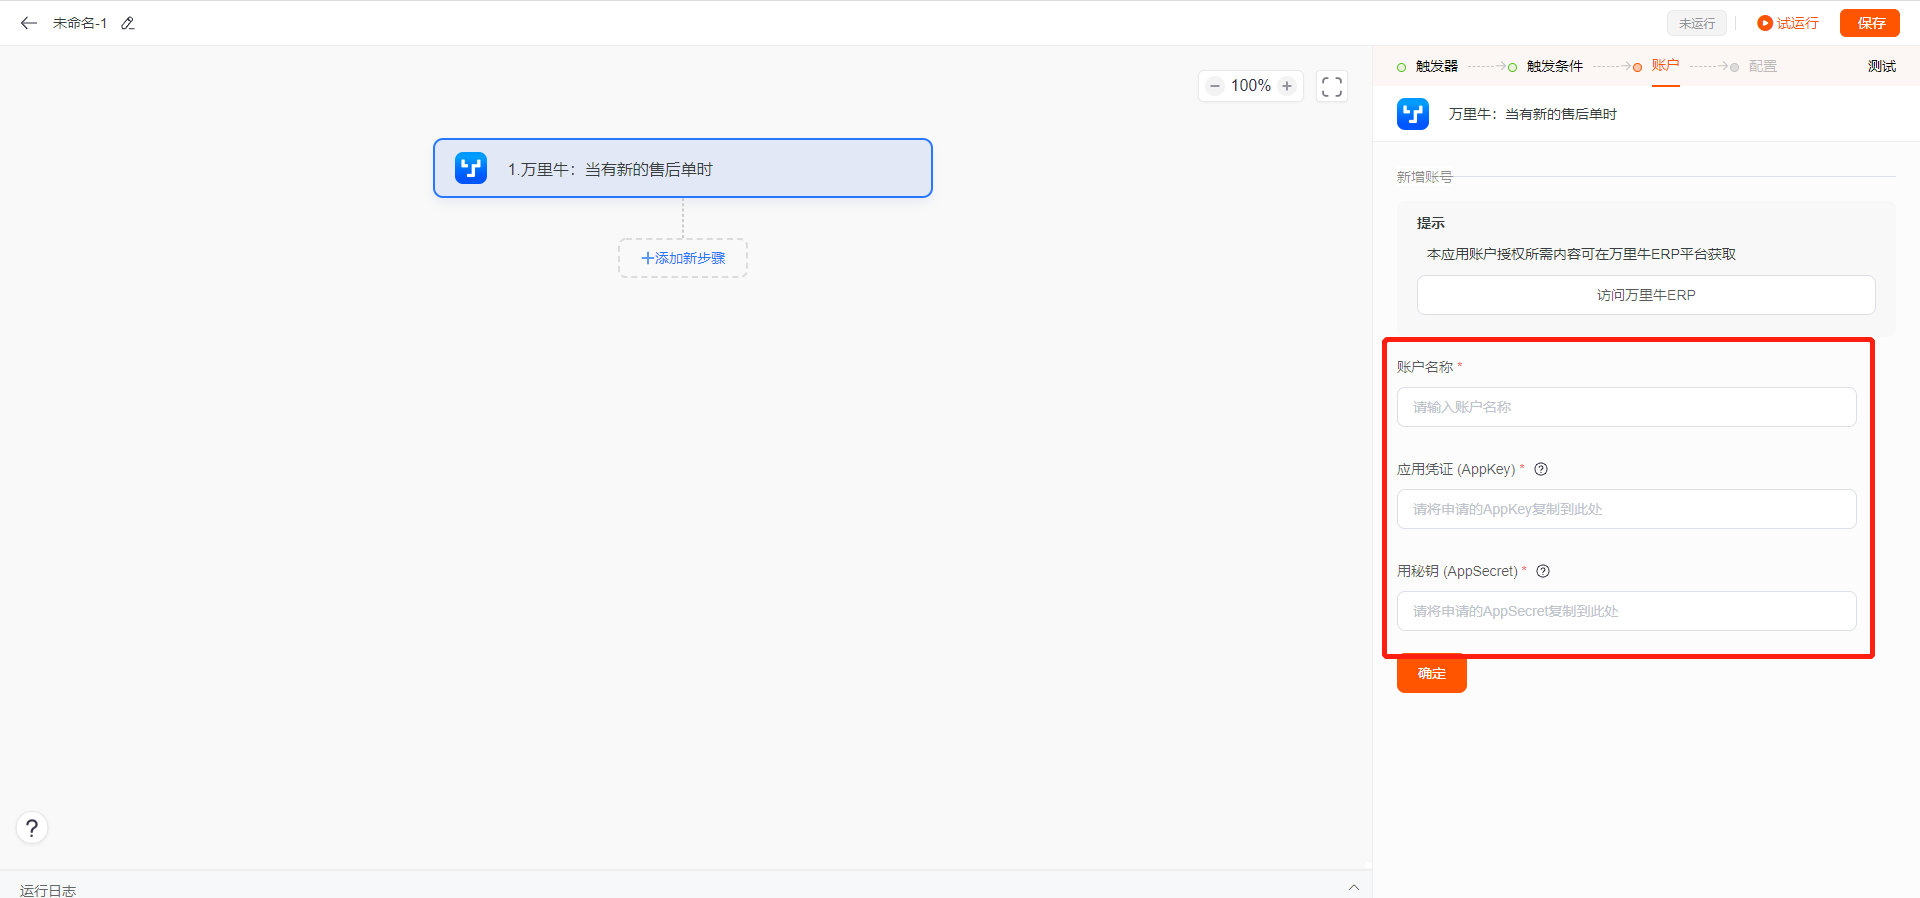
Task: Click the 运行日志 label
Action: 48,890
